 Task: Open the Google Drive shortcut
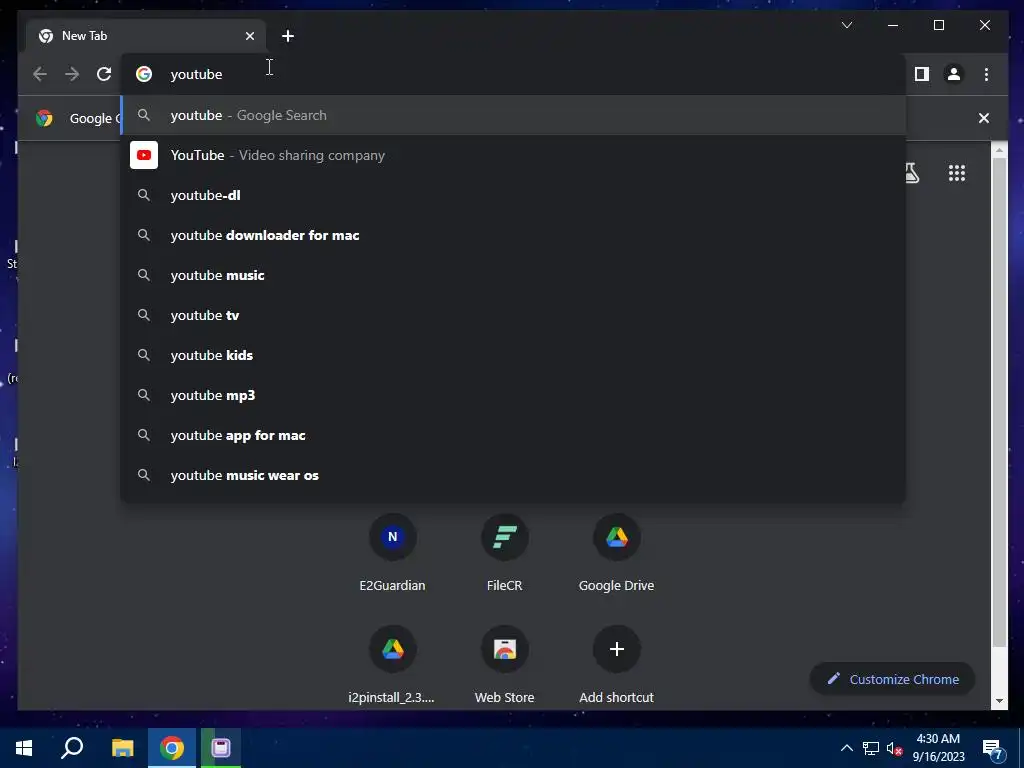[x=616, y=554]
